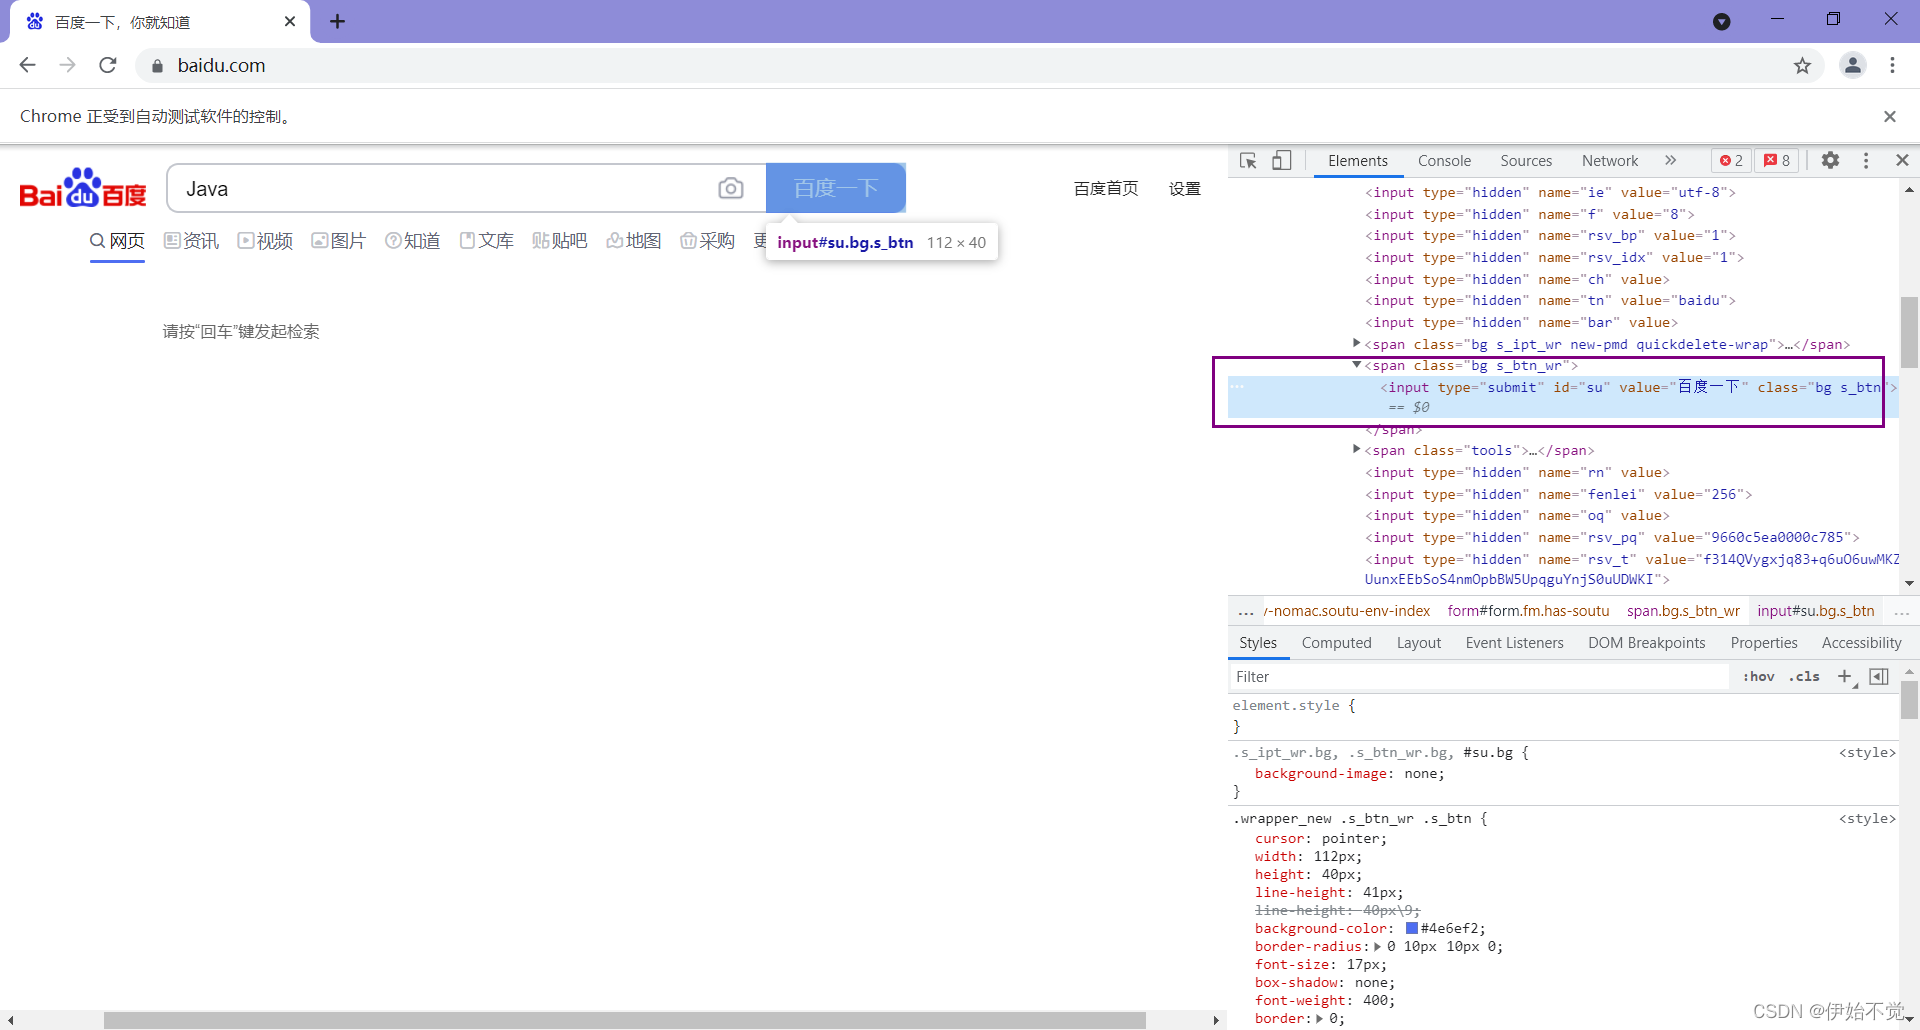Select the 地图 search category
Viewport: 1920px width, 1030px height.
634,241
